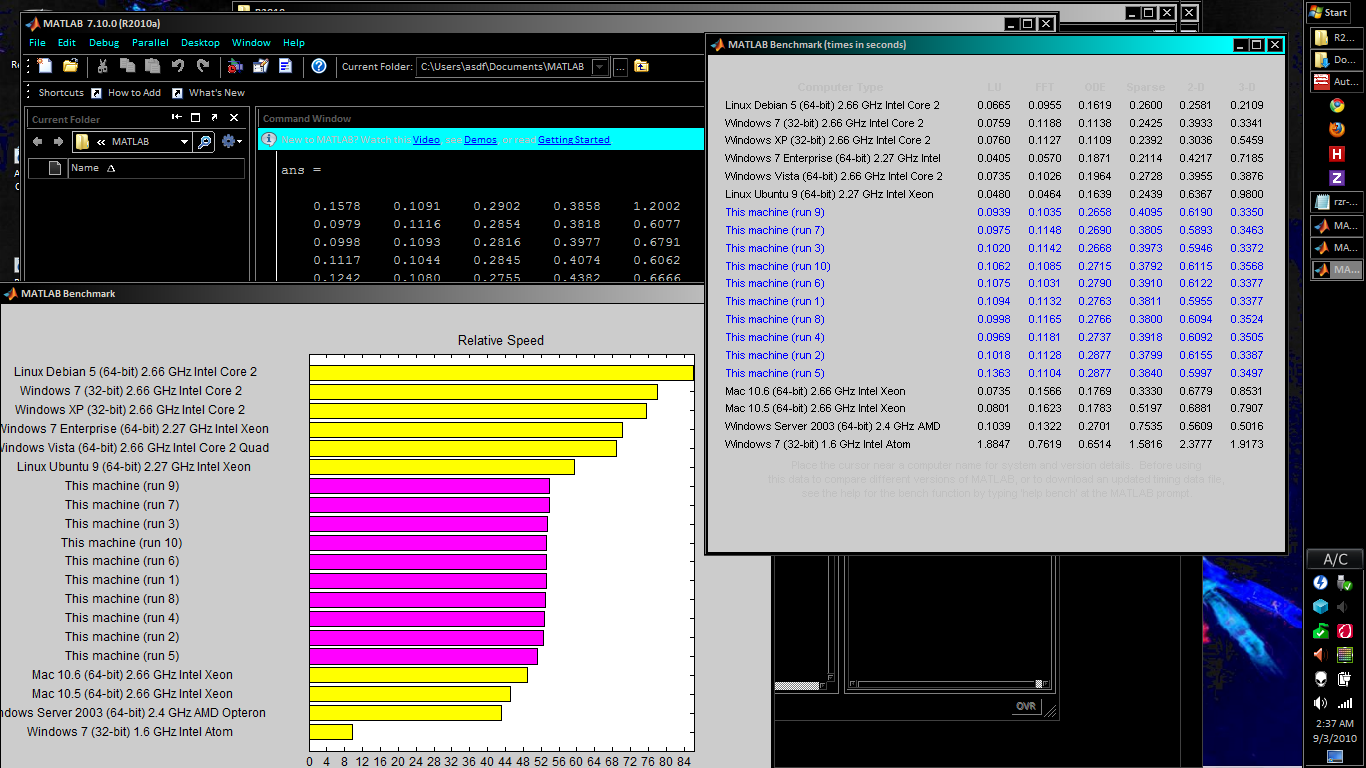Open the Window menu
Image resolution: width=1366 pixels, height=768 pixels.
(251, 43)
